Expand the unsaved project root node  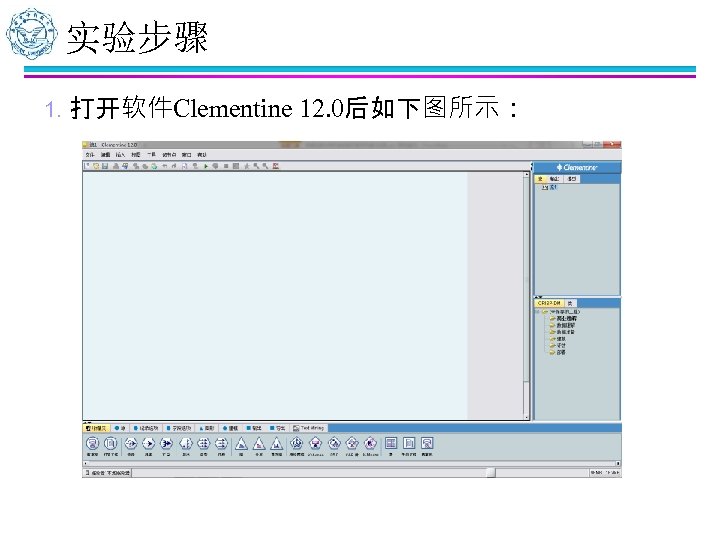pyautogui.click(x=538, y=312)
